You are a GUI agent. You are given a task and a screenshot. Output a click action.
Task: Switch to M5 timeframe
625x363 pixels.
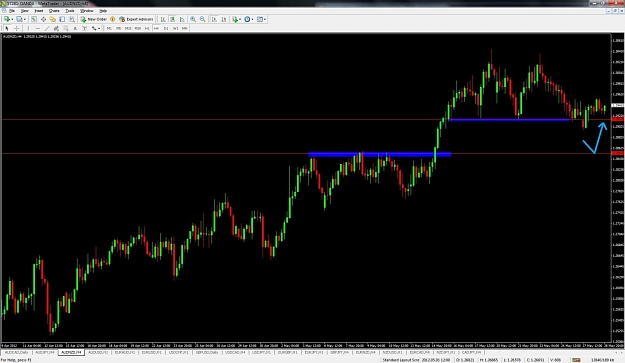[118, 28]
